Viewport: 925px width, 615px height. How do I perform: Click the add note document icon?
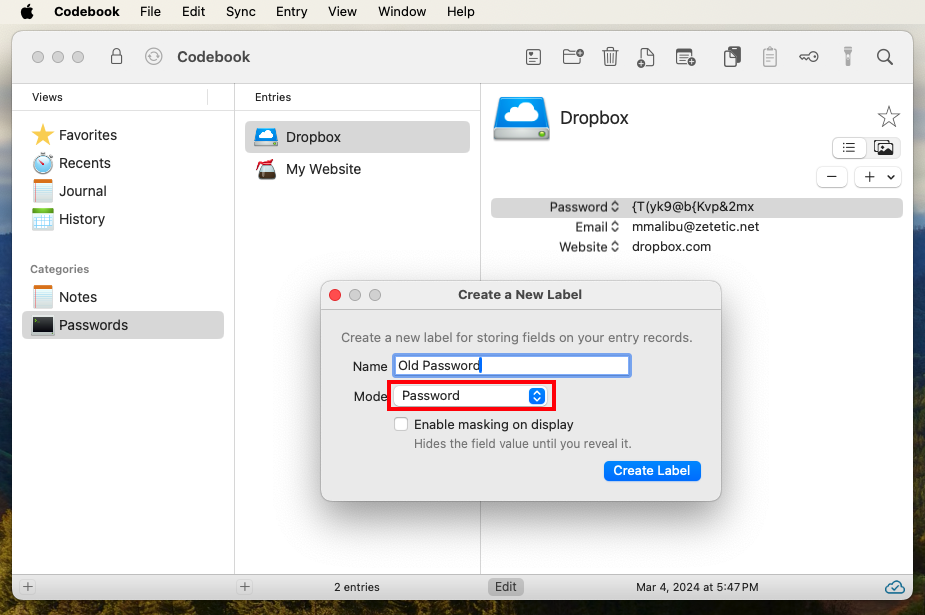(x=646, y=57)
